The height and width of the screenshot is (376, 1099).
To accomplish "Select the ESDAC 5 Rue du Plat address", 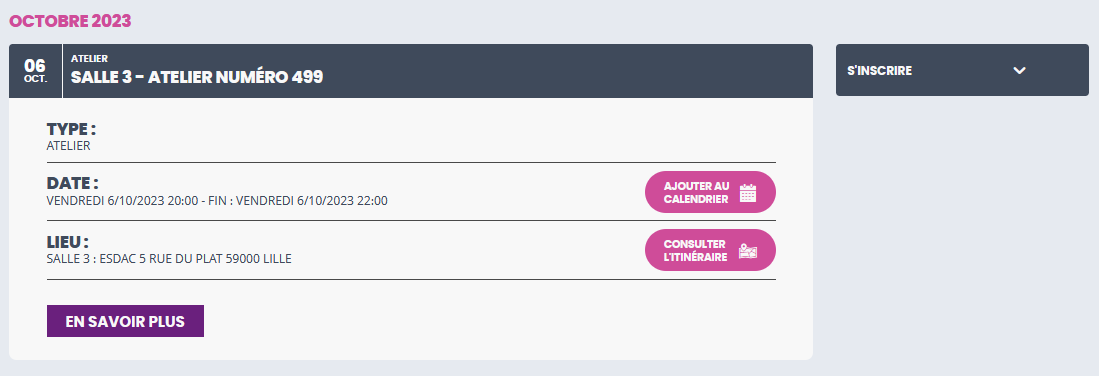I will pyautogui.click(x=161, y=259).
